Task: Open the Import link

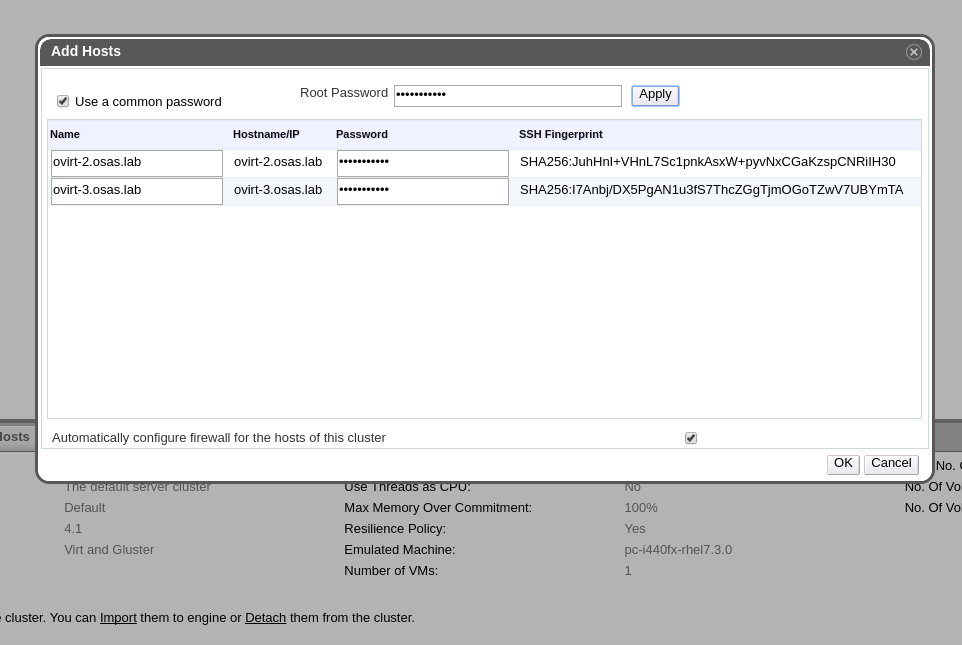Action: [118, 618]
